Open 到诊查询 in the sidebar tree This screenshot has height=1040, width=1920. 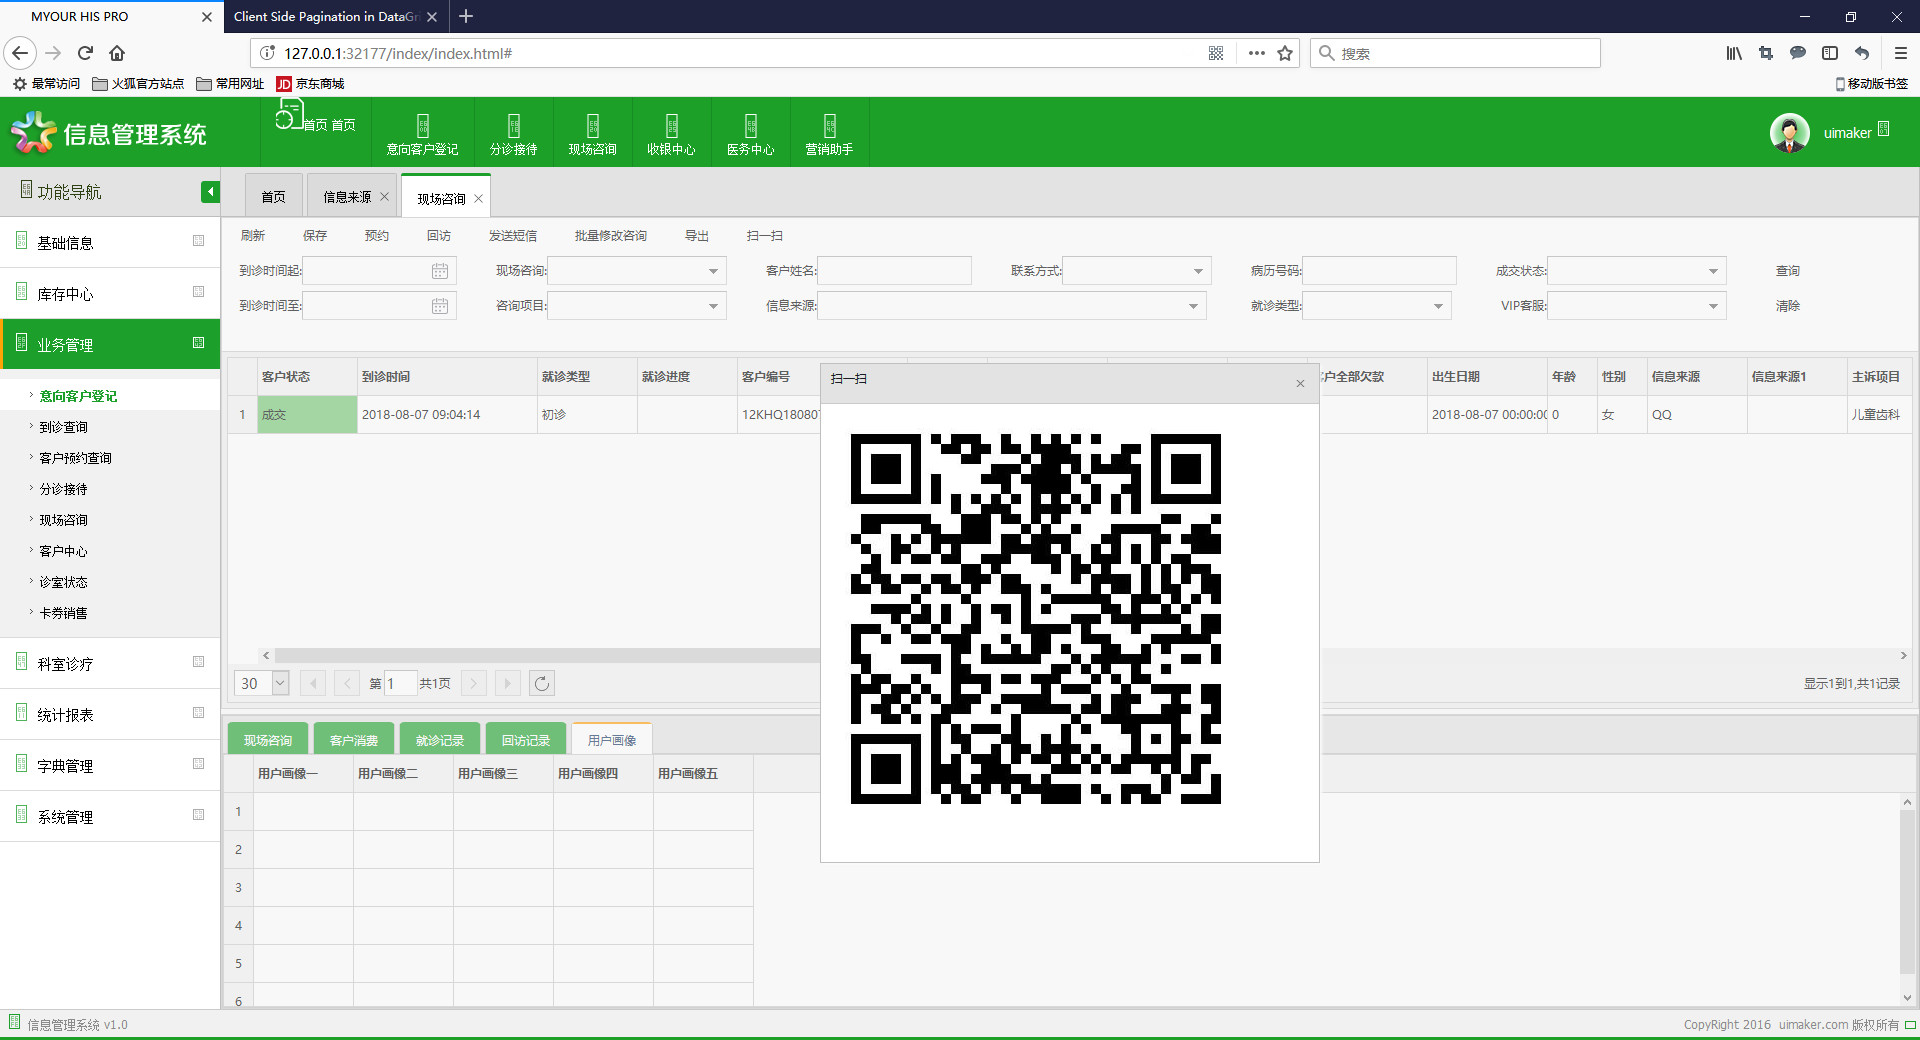tap(64, 427)
